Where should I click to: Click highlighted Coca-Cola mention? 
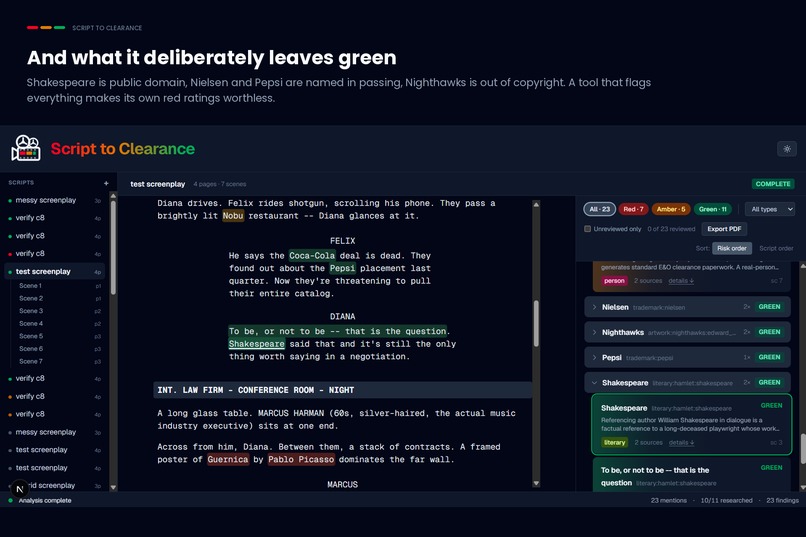(x=312, y=255)
